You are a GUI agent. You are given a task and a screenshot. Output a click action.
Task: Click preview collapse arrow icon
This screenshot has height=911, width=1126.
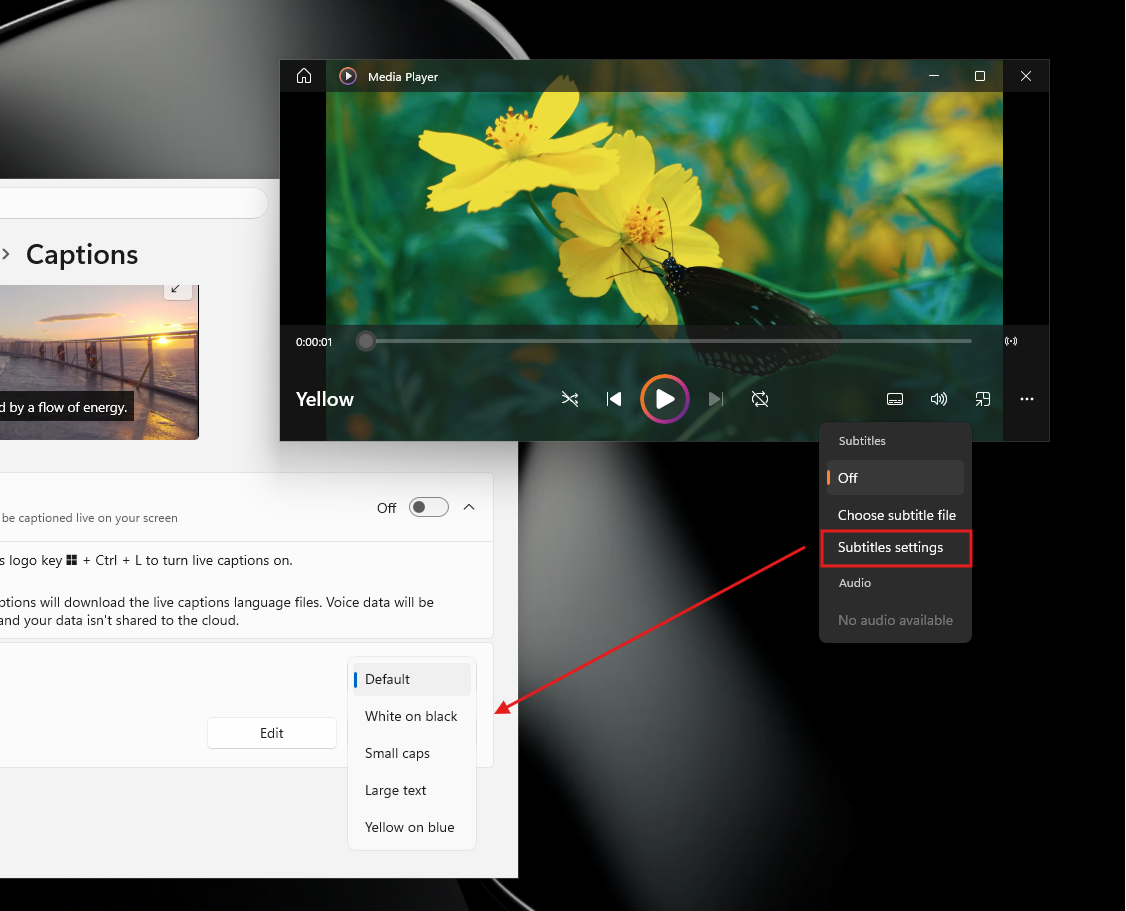point(176,289)
